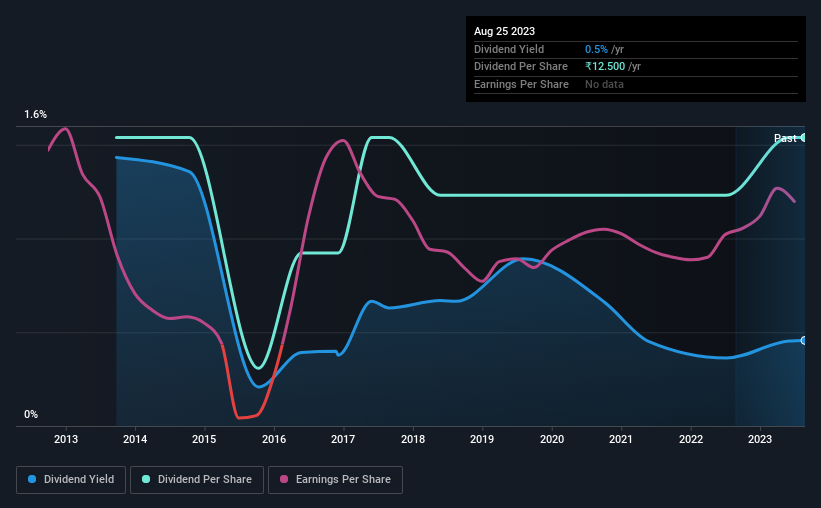
Task: Toggle the Earnings Per Share legend button
Action: tap(335, 480)
